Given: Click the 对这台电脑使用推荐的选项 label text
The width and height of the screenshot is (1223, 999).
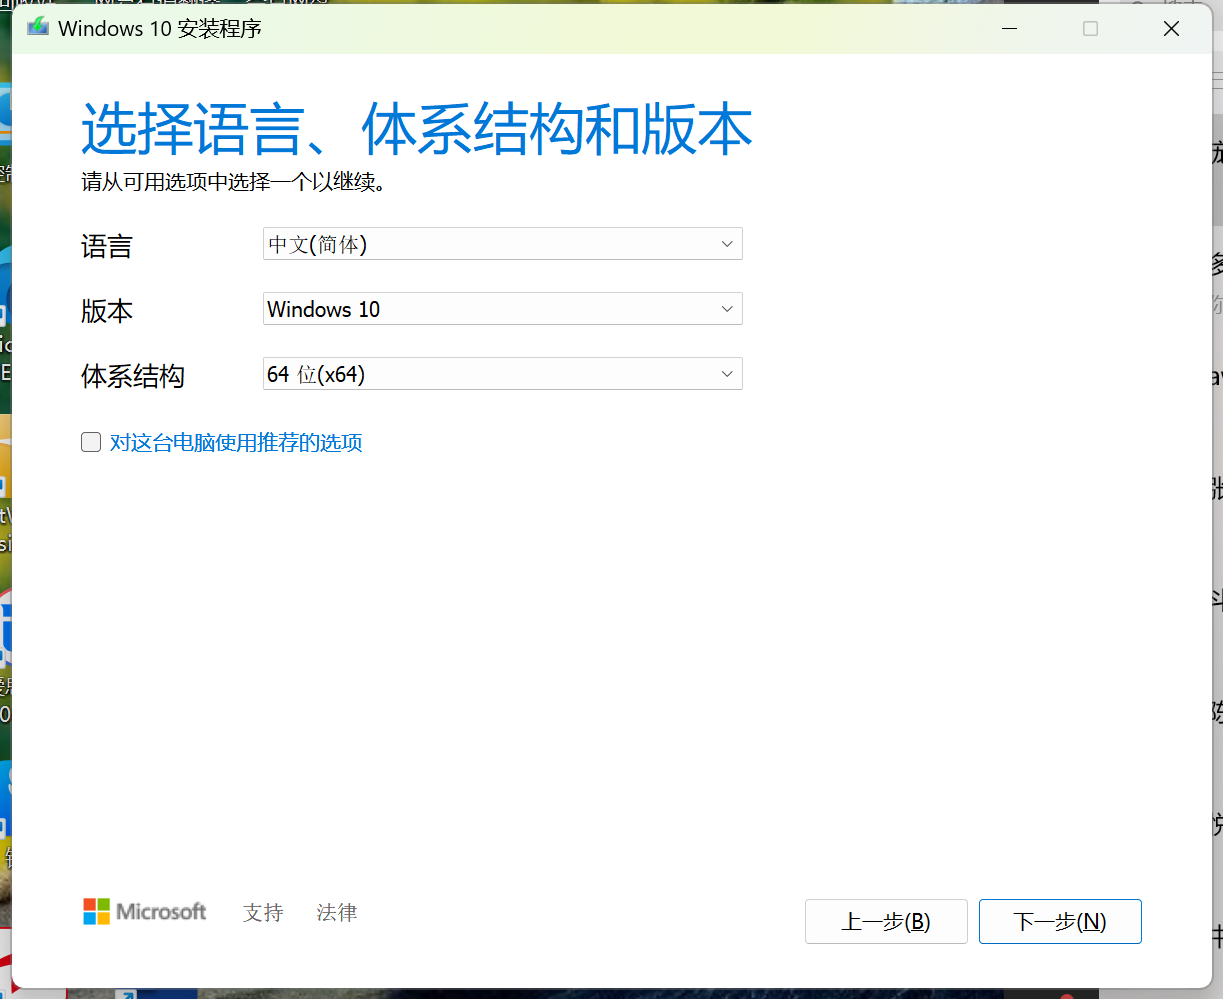Looking at the screenshot, I should point(236,442).
